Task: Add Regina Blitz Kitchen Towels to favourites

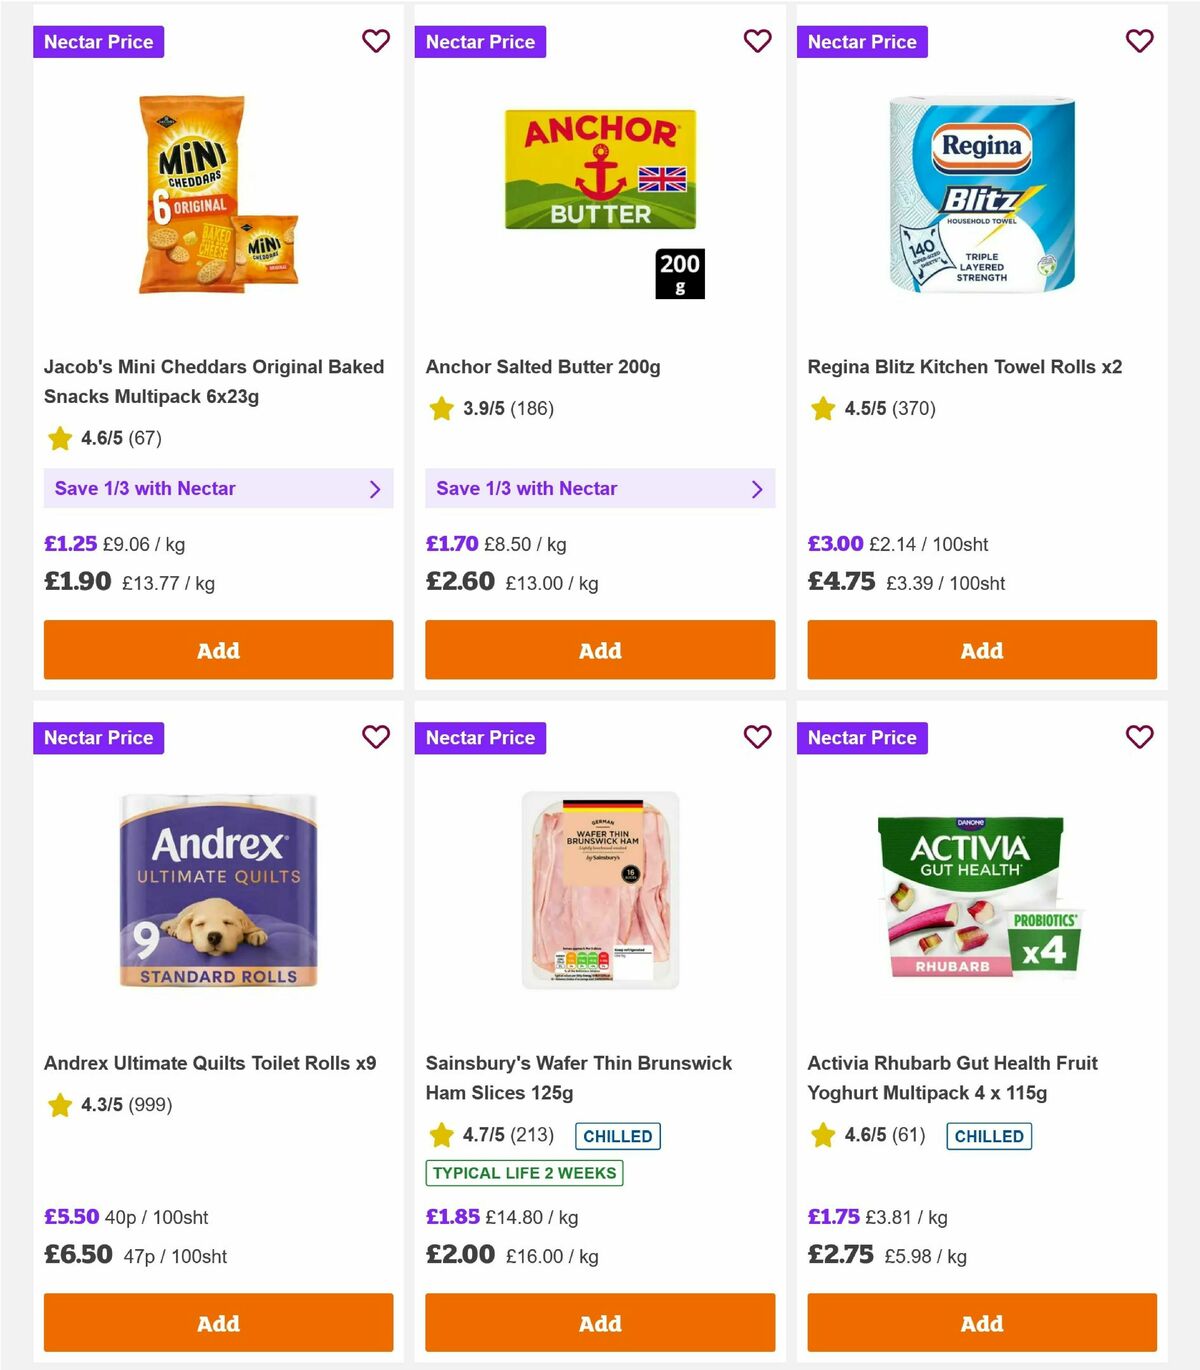Action: [x=1139, y=41]
